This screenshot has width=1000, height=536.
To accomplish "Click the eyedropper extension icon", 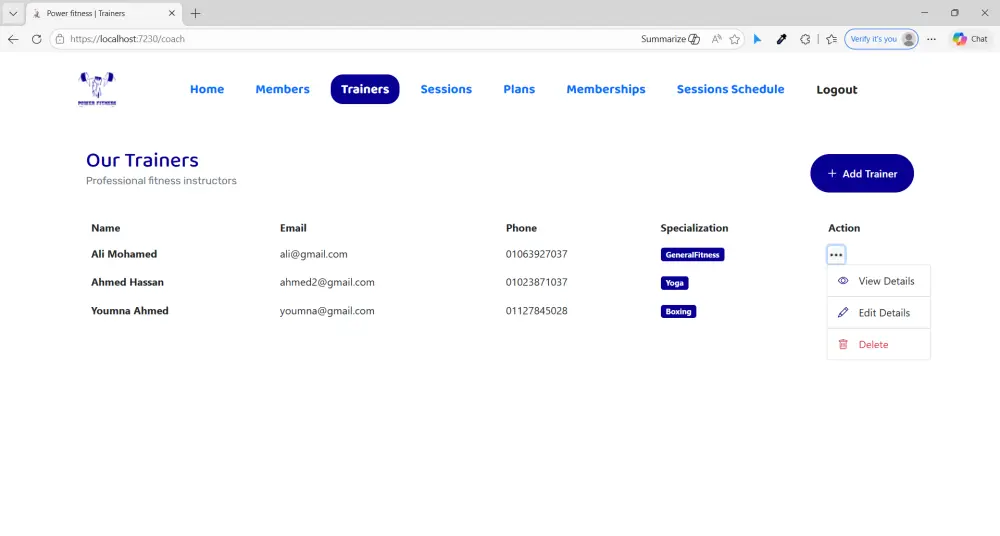I will click(x=781, y=39).
